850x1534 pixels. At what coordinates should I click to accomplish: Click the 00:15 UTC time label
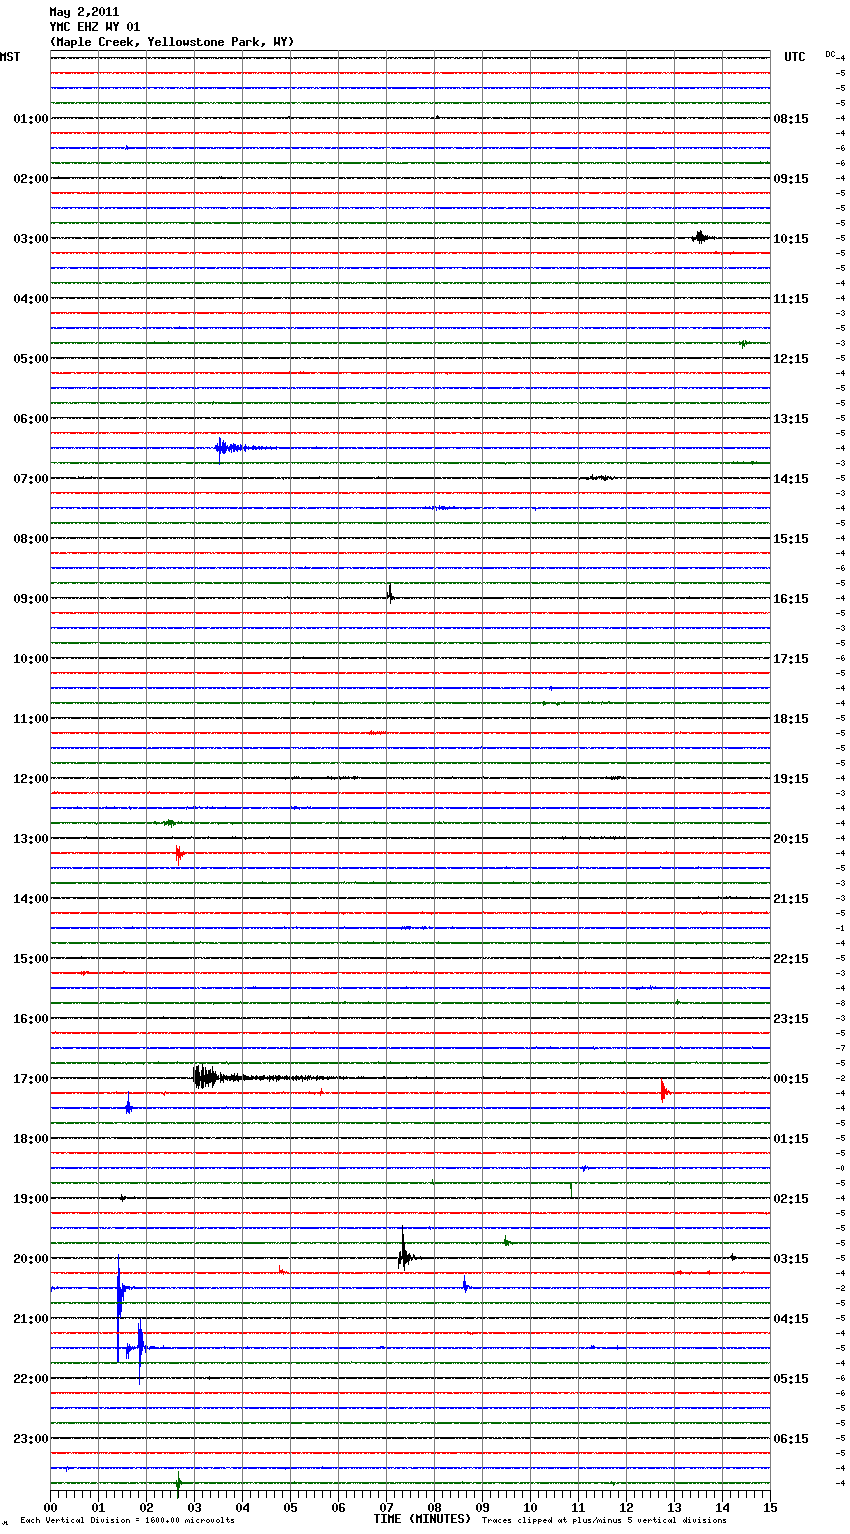point(791,1079)
